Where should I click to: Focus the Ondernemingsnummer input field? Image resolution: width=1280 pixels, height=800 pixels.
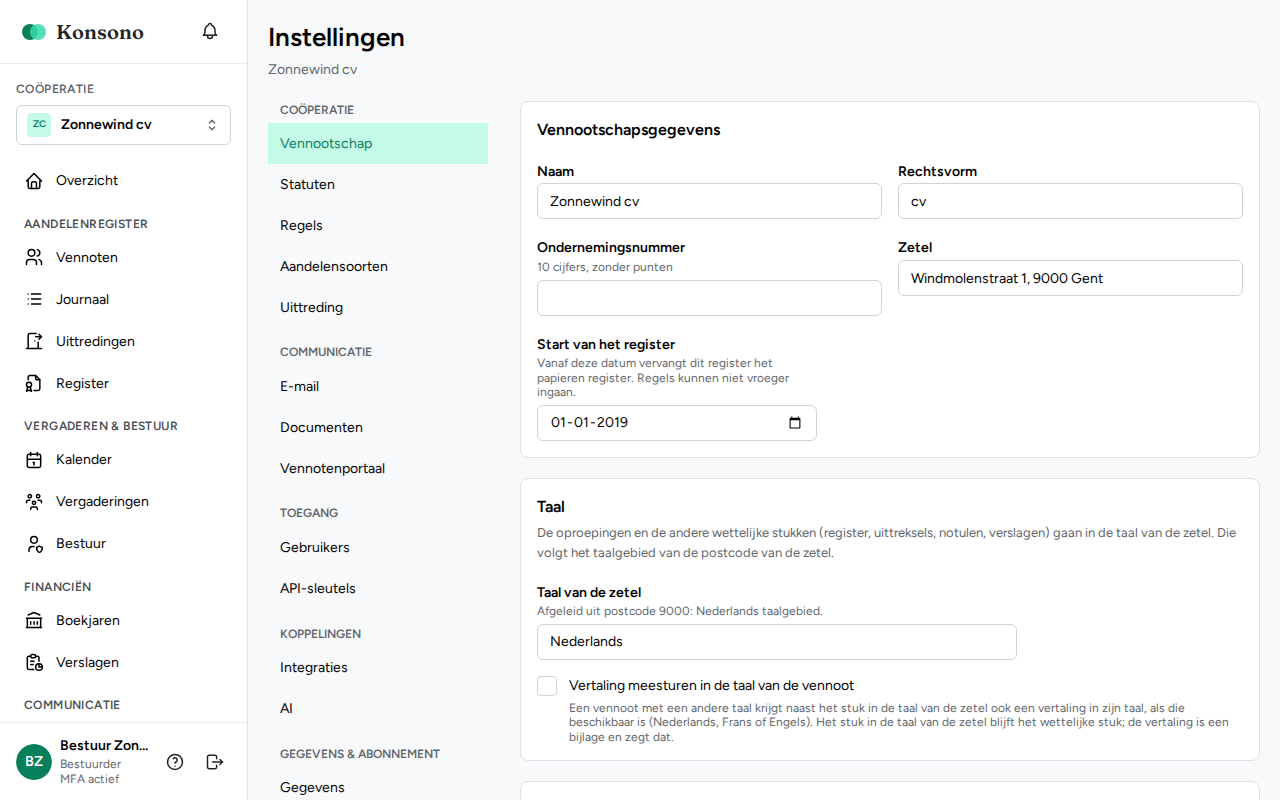click(x=709, y=298)
